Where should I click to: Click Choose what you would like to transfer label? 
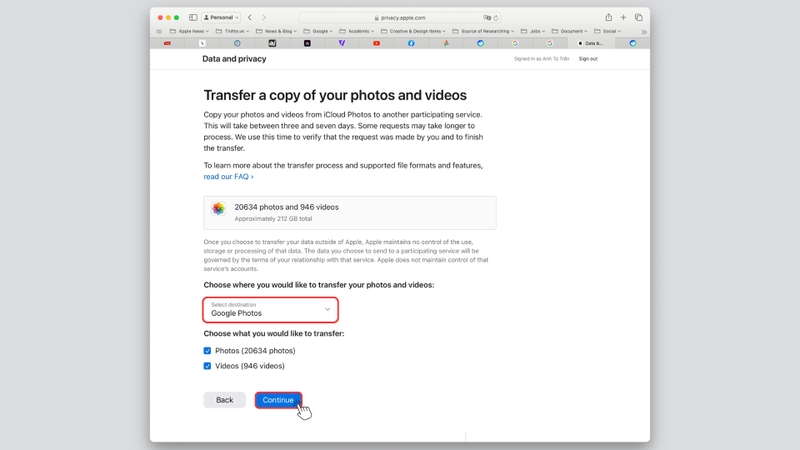point(274,334)
